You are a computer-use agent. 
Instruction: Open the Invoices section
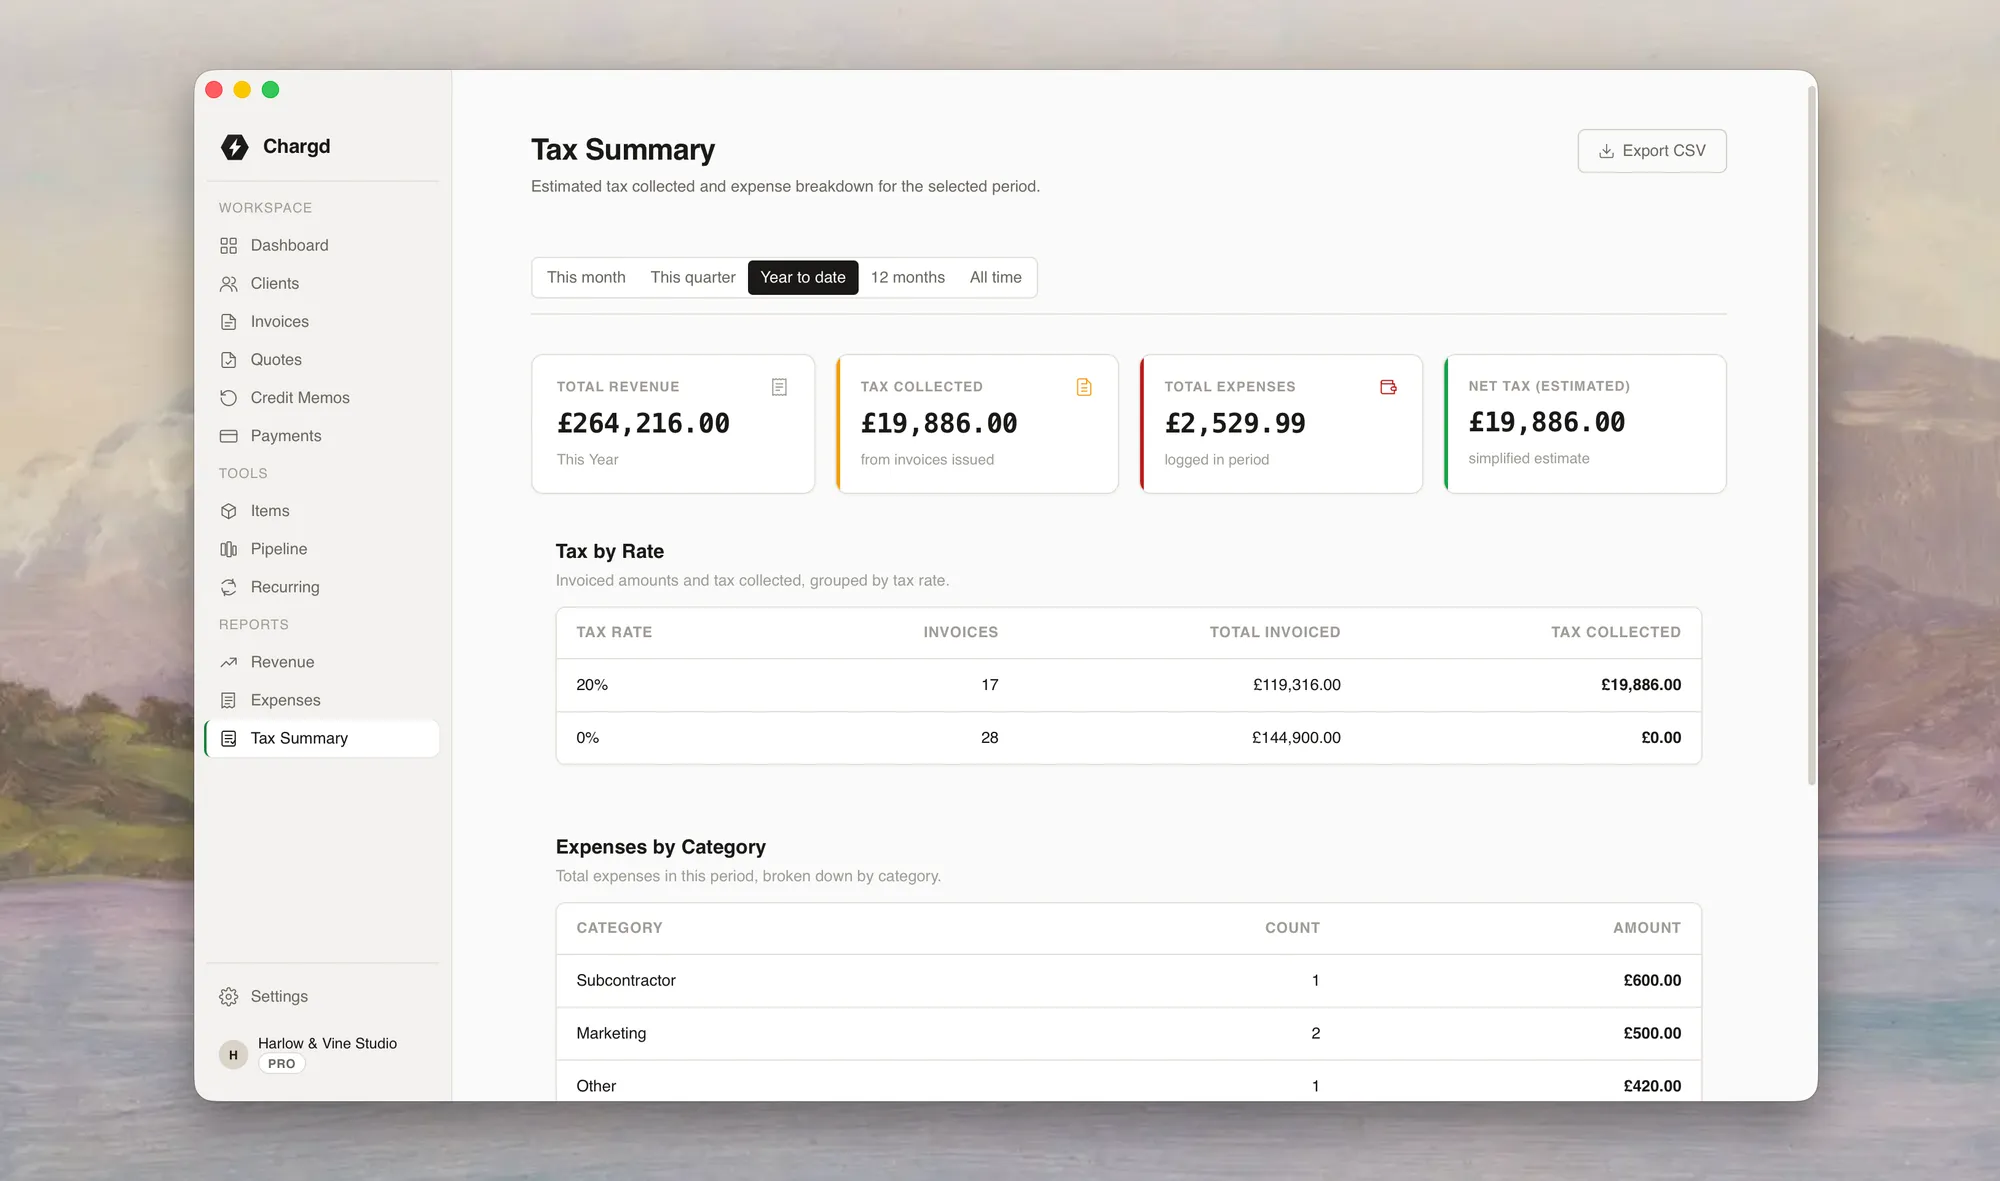322,322
